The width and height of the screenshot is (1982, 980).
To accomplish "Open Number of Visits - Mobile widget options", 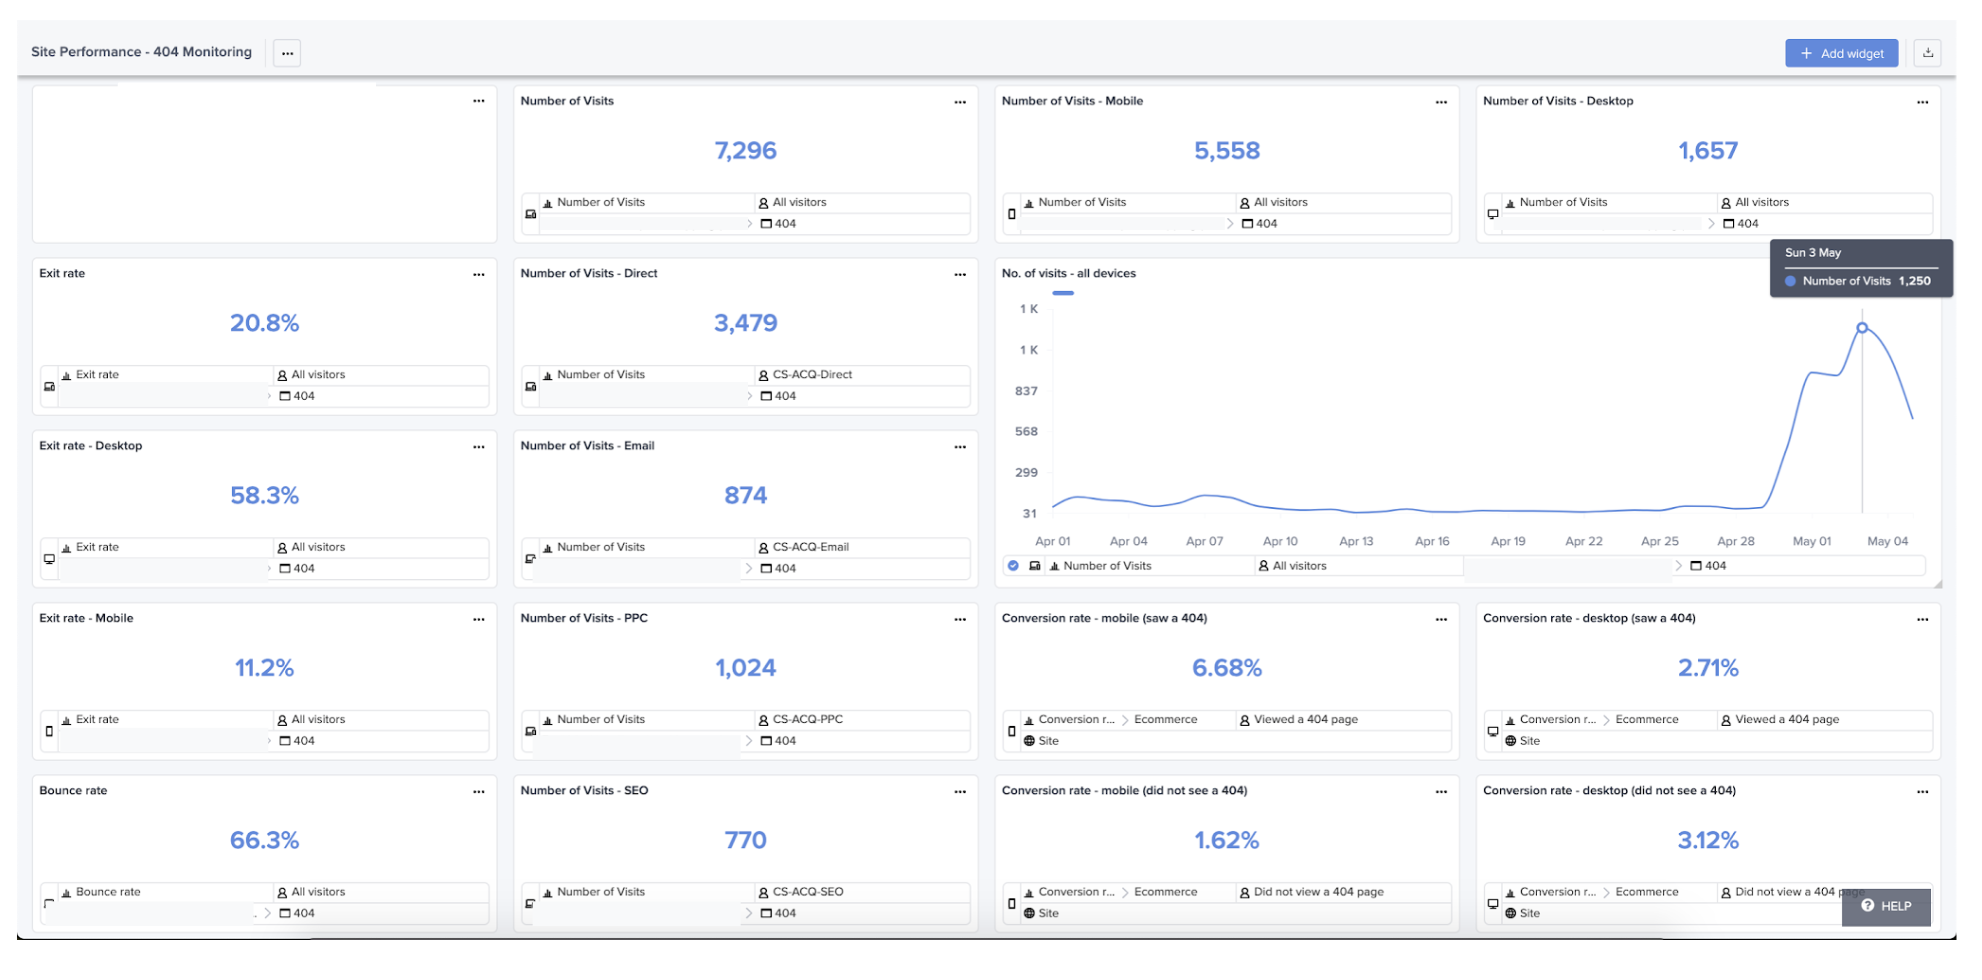I will pos(1441,102).
